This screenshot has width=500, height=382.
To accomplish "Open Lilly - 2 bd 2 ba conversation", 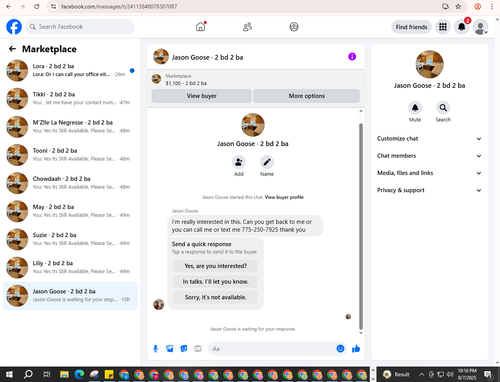I will pos(70,267).
